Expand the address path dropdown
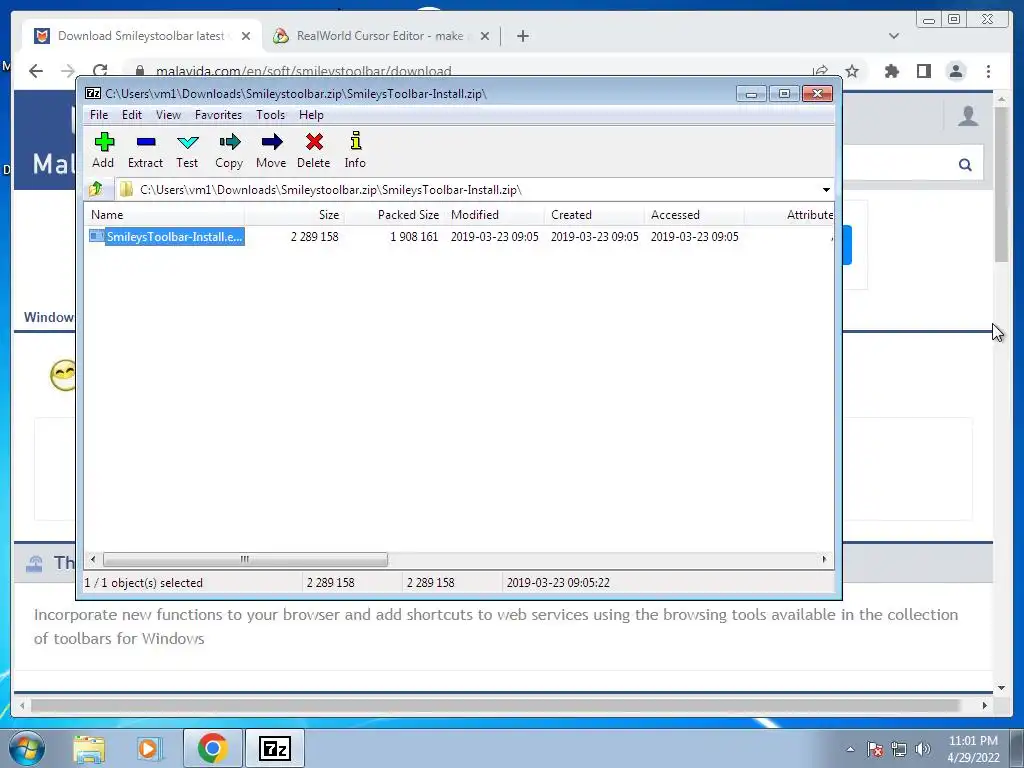Viewport: 1024px width, 768px height. point(826,190)
